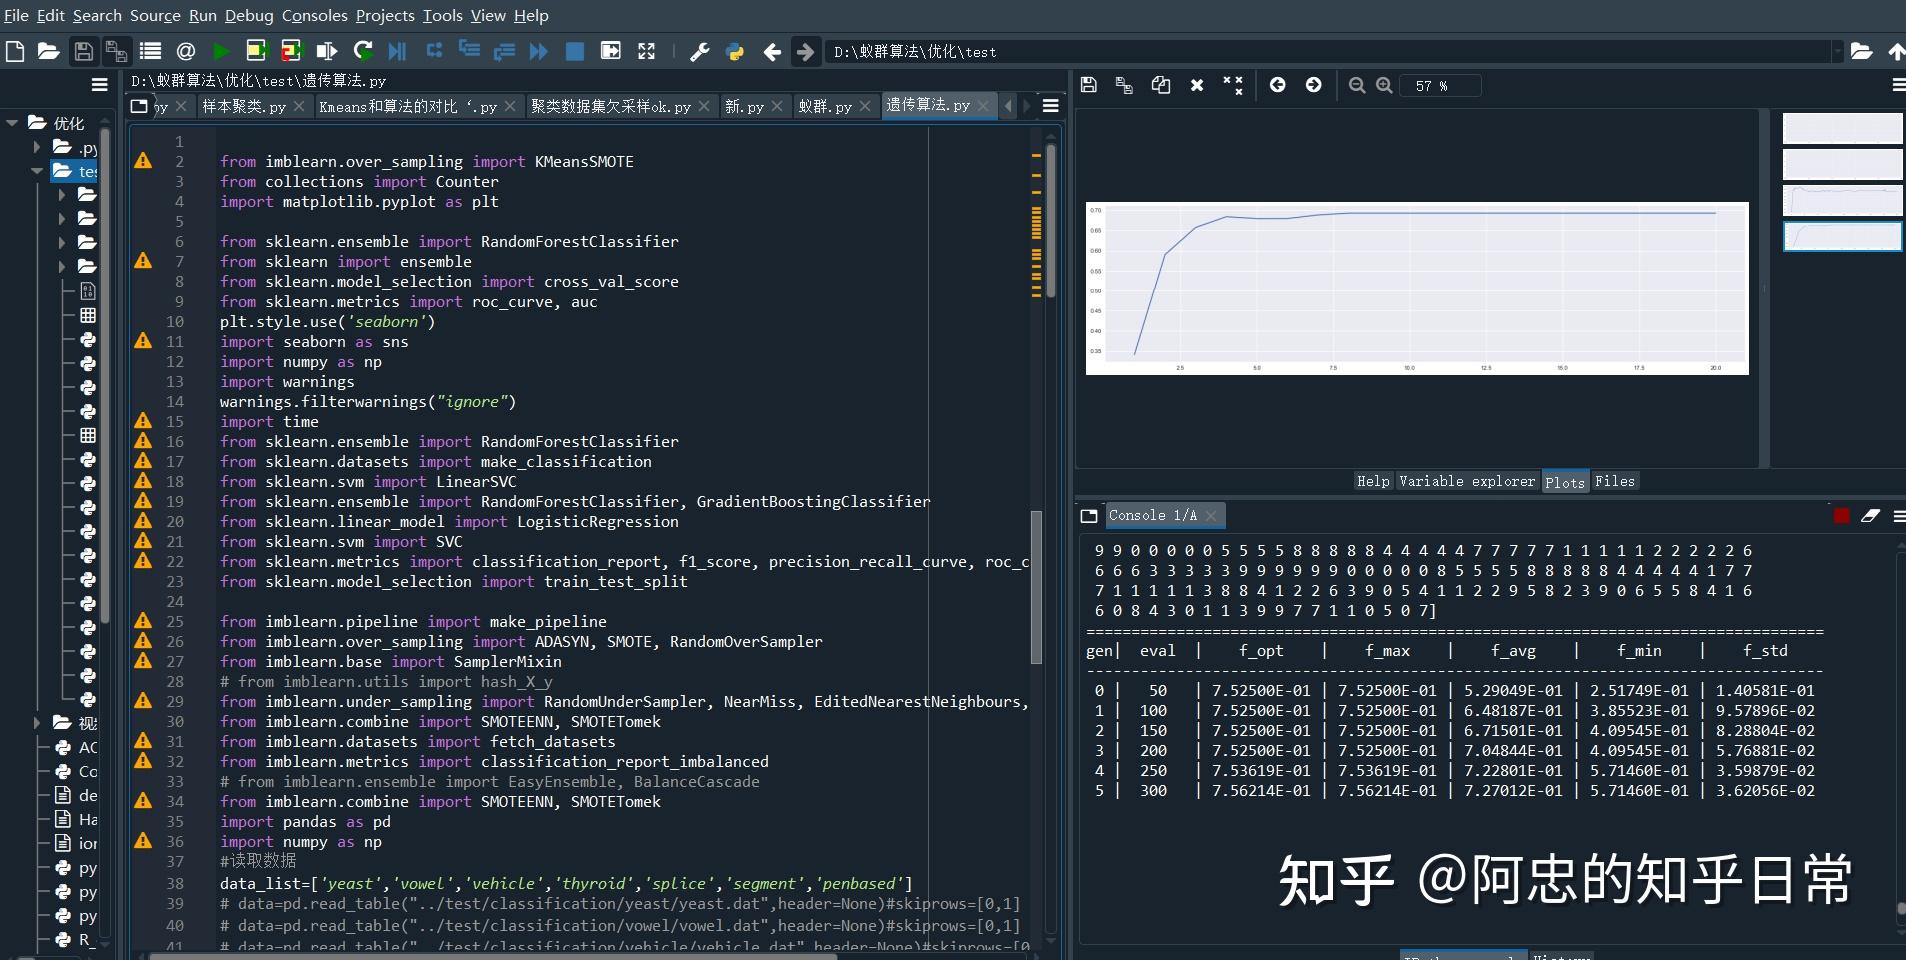
Task: Open the Variable explorer pane
Action: [x=1466, y=481]
